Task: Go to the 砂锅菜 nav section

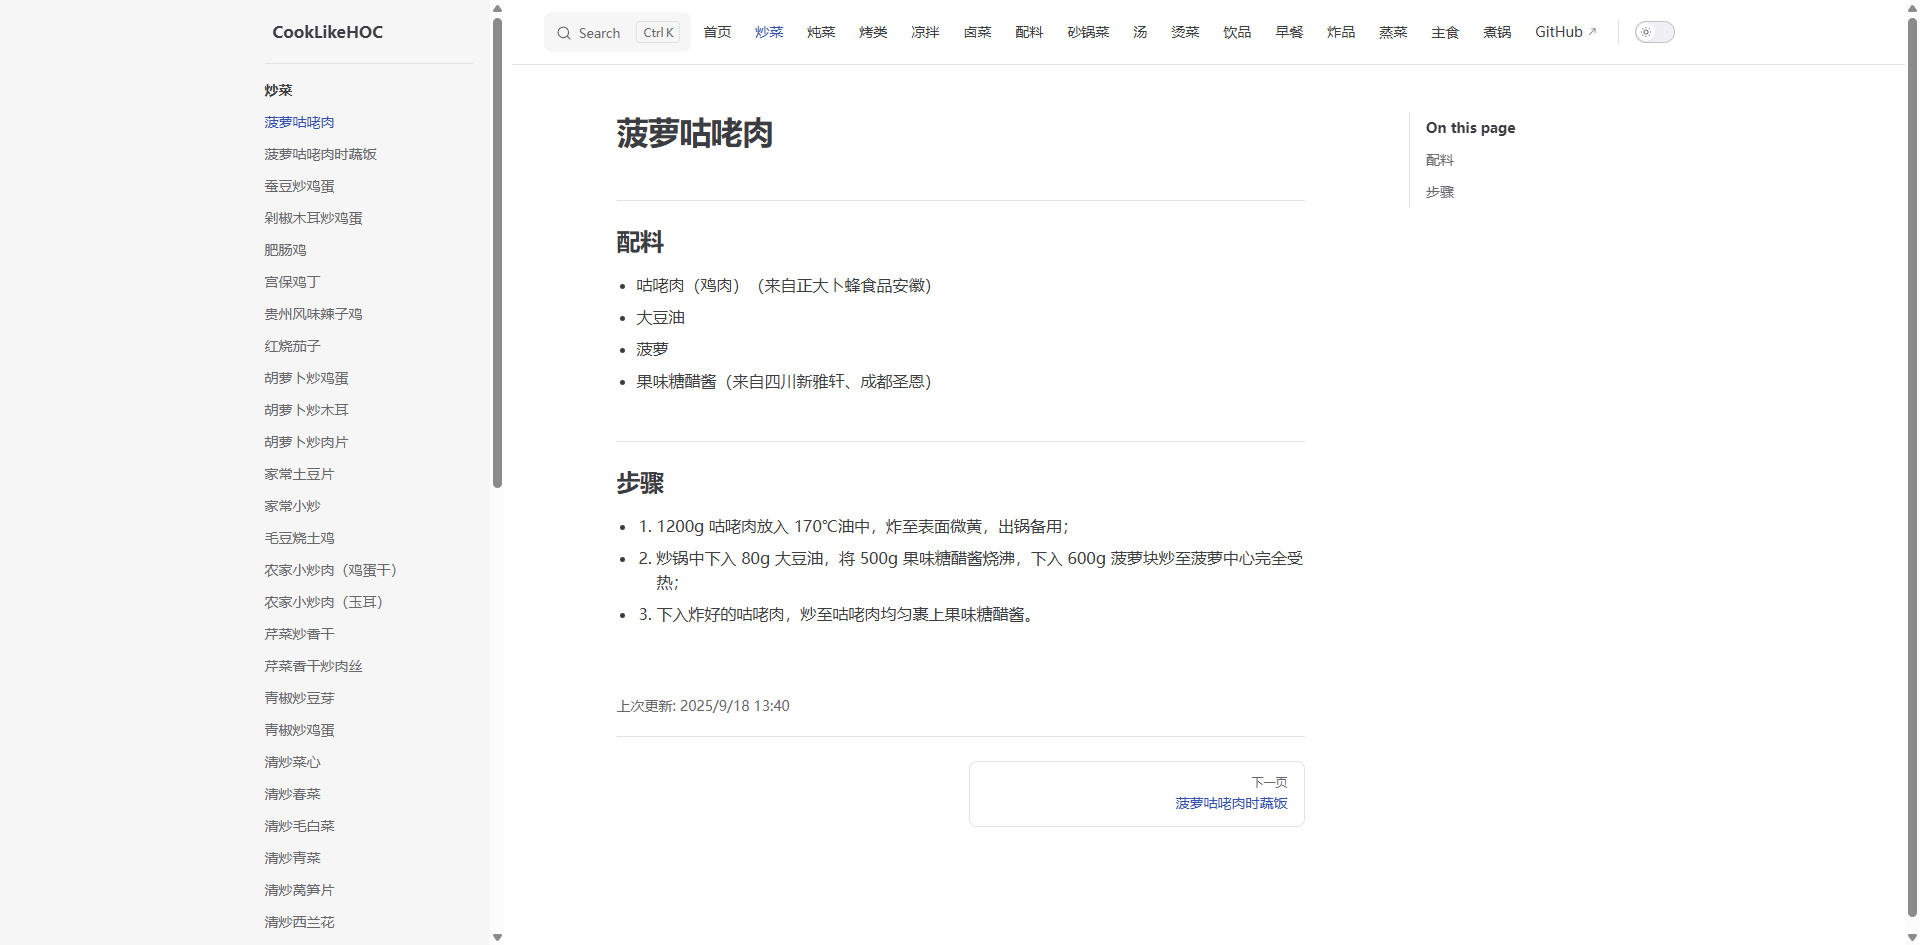Action: [1088, 32]
